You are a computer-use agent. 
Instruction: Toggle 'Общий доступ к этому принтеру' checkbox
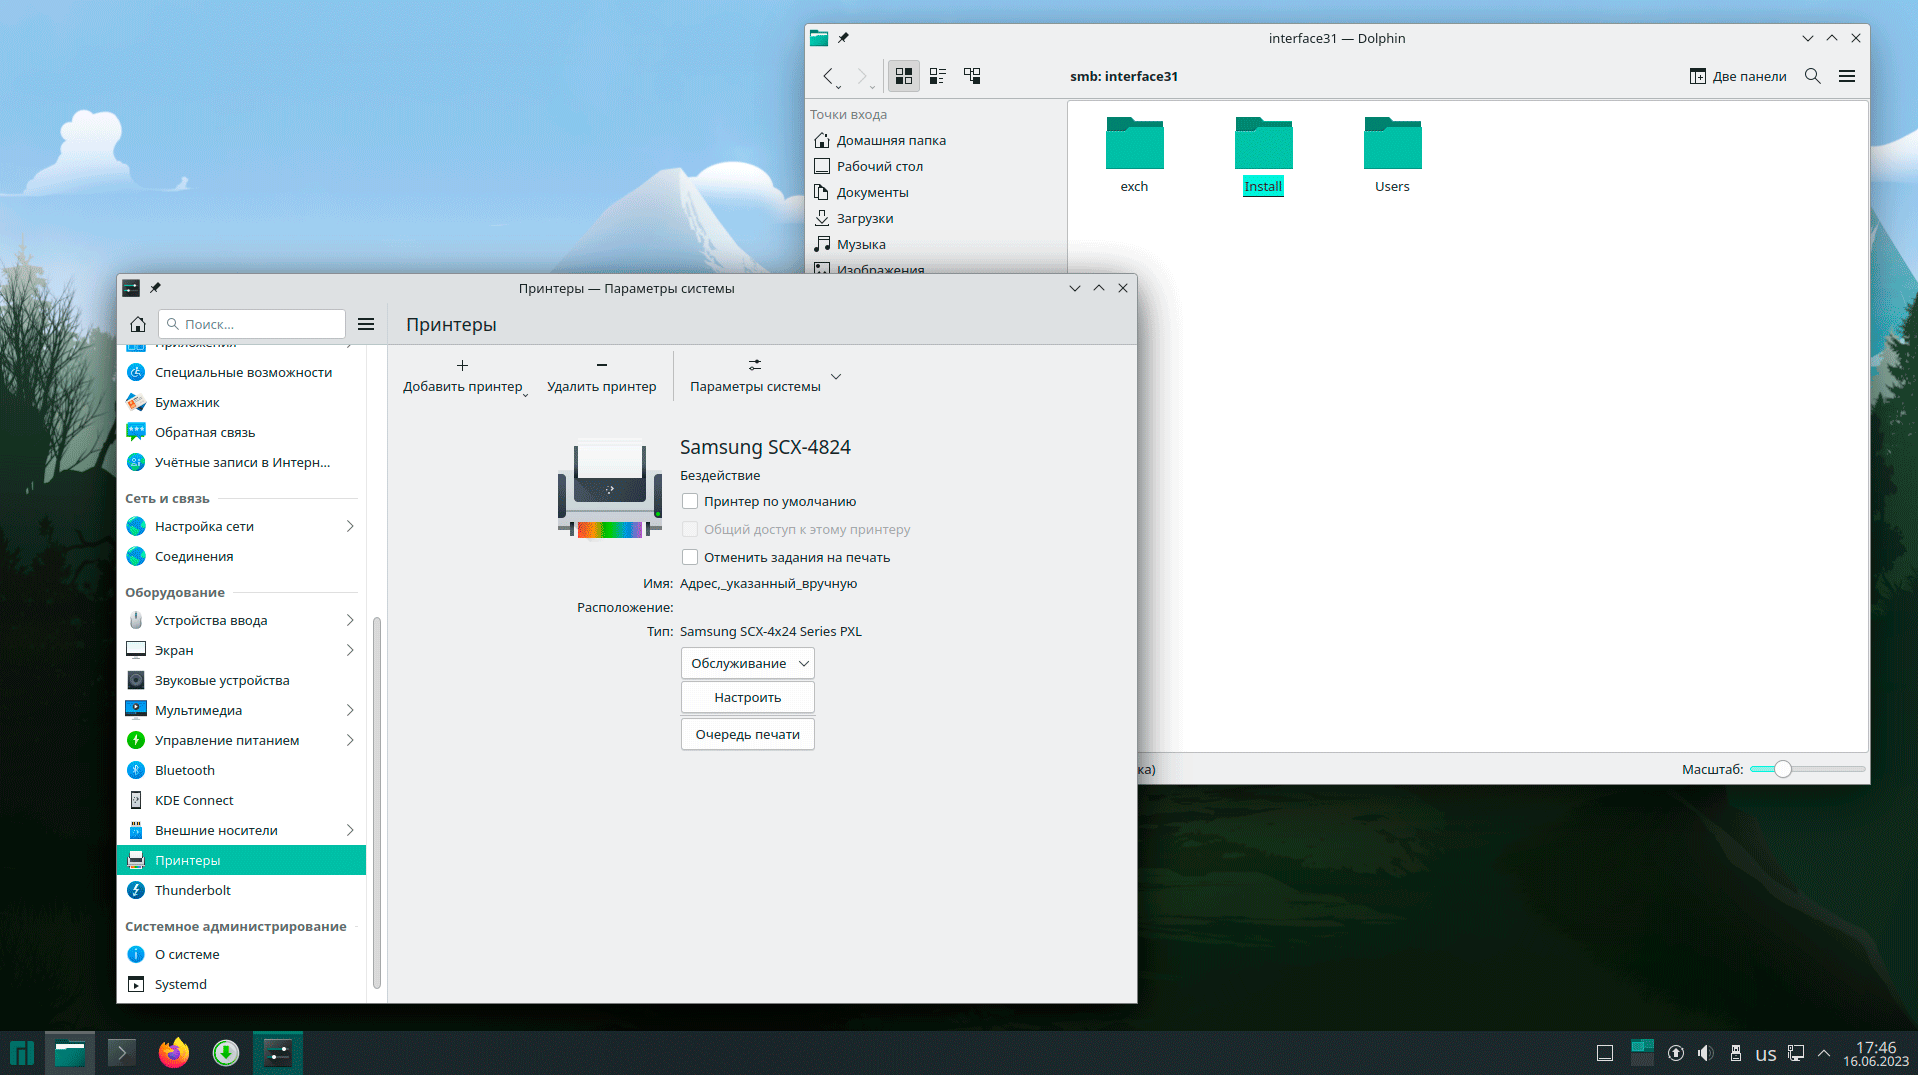690,529
